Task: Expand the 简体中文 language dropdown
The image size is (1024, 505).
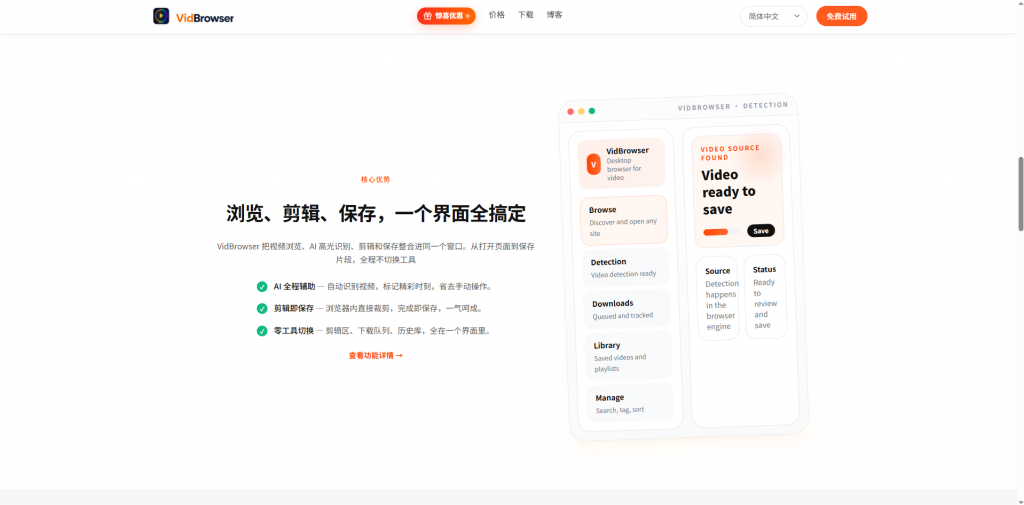Action: click(x=773, y=16)
